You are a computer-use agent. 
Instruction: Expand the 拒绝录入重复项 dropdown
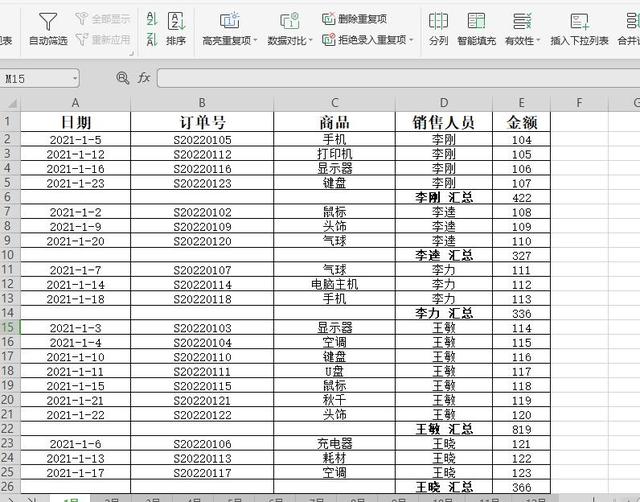click(x=411, y=40)
